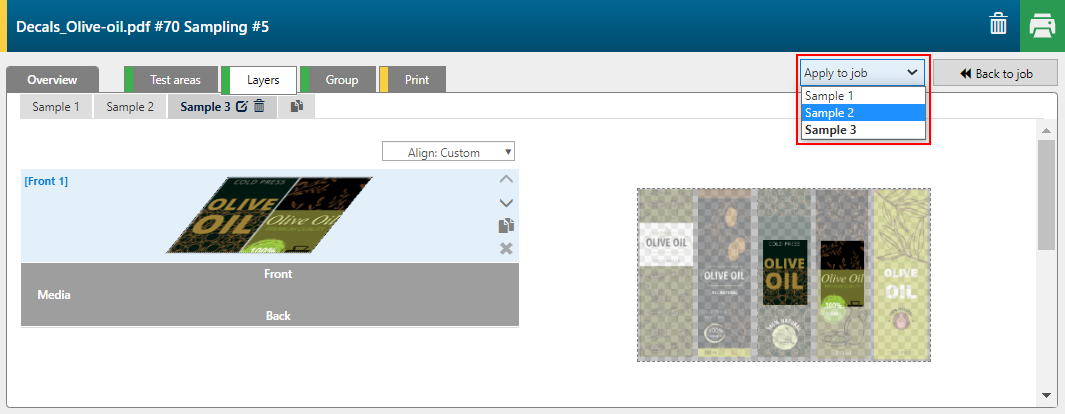Click the Back to job button
Image resolution: width=1065 pixels, height=414 pixels.
click(995, 73)
